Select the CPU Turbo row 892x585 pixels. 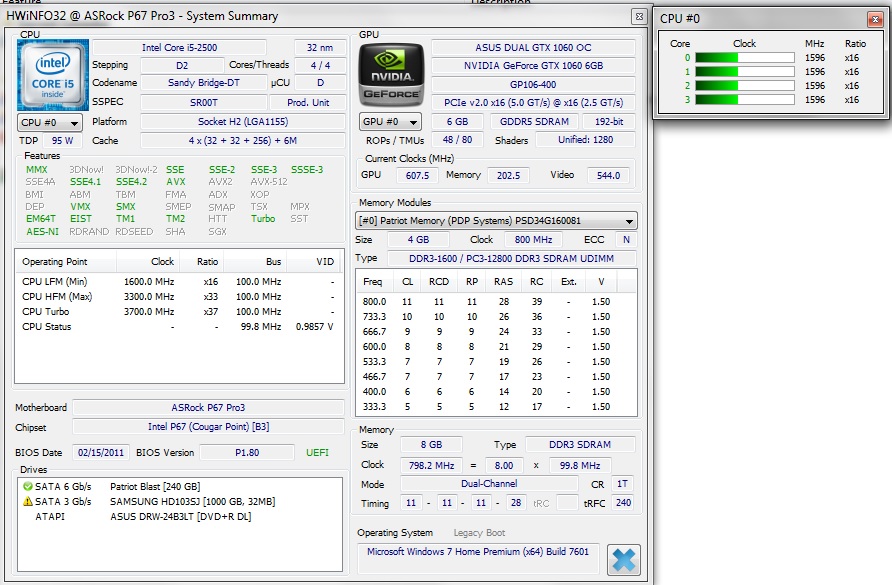point(179,312)
